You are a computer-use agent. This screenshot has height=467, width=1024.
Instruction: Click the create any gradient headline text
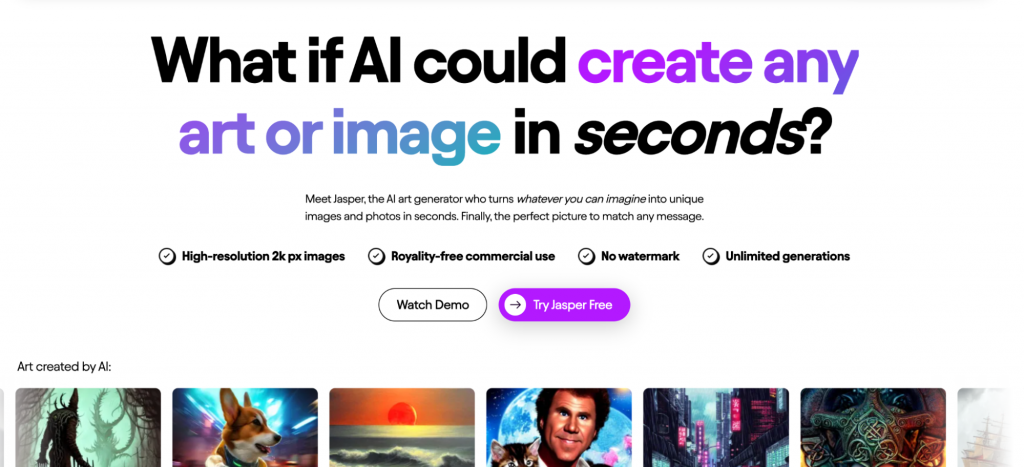(x=718, y=63)
